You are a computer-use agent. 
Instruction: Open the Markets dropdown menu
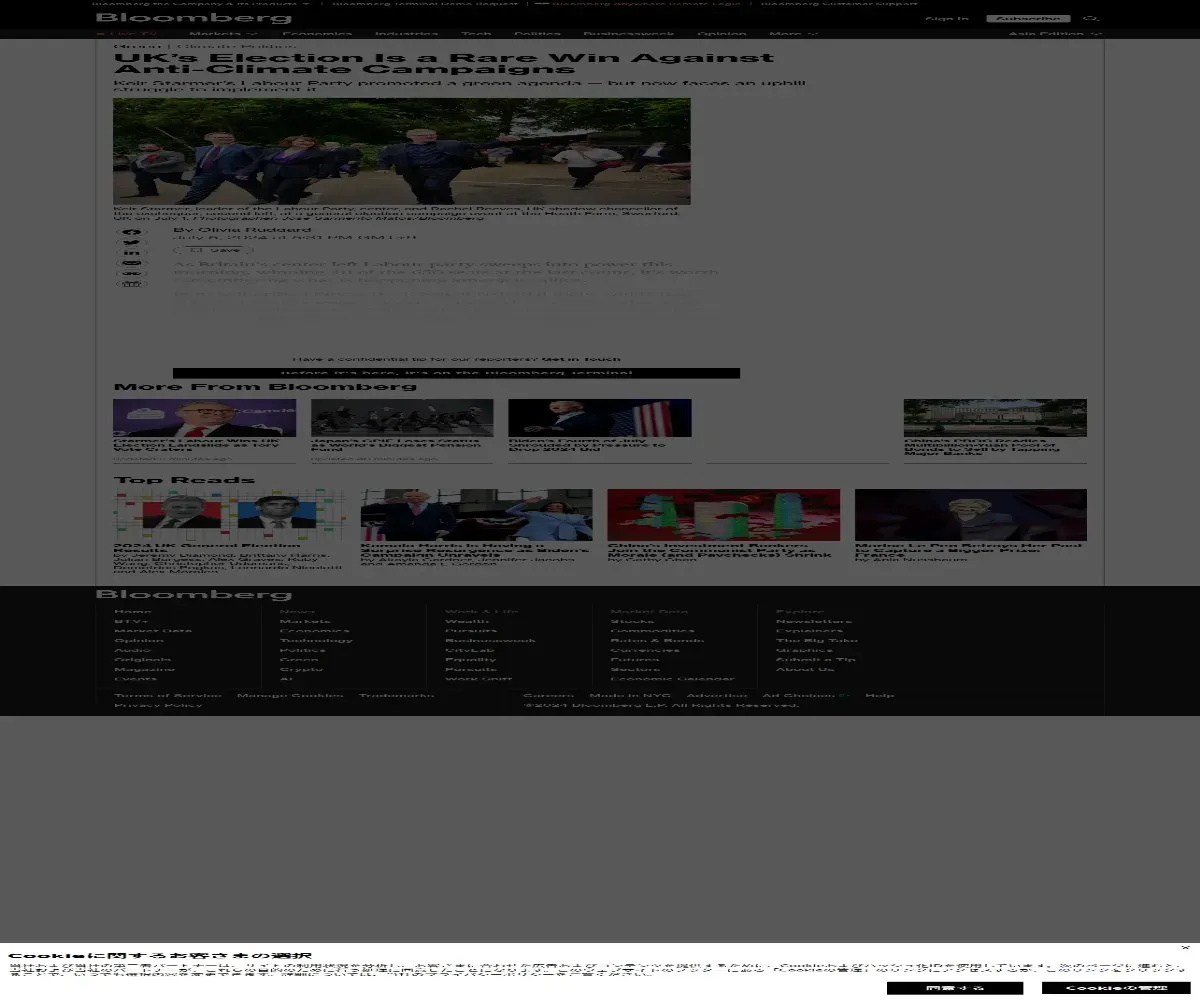pyautogui.click(x=223, y=34)
